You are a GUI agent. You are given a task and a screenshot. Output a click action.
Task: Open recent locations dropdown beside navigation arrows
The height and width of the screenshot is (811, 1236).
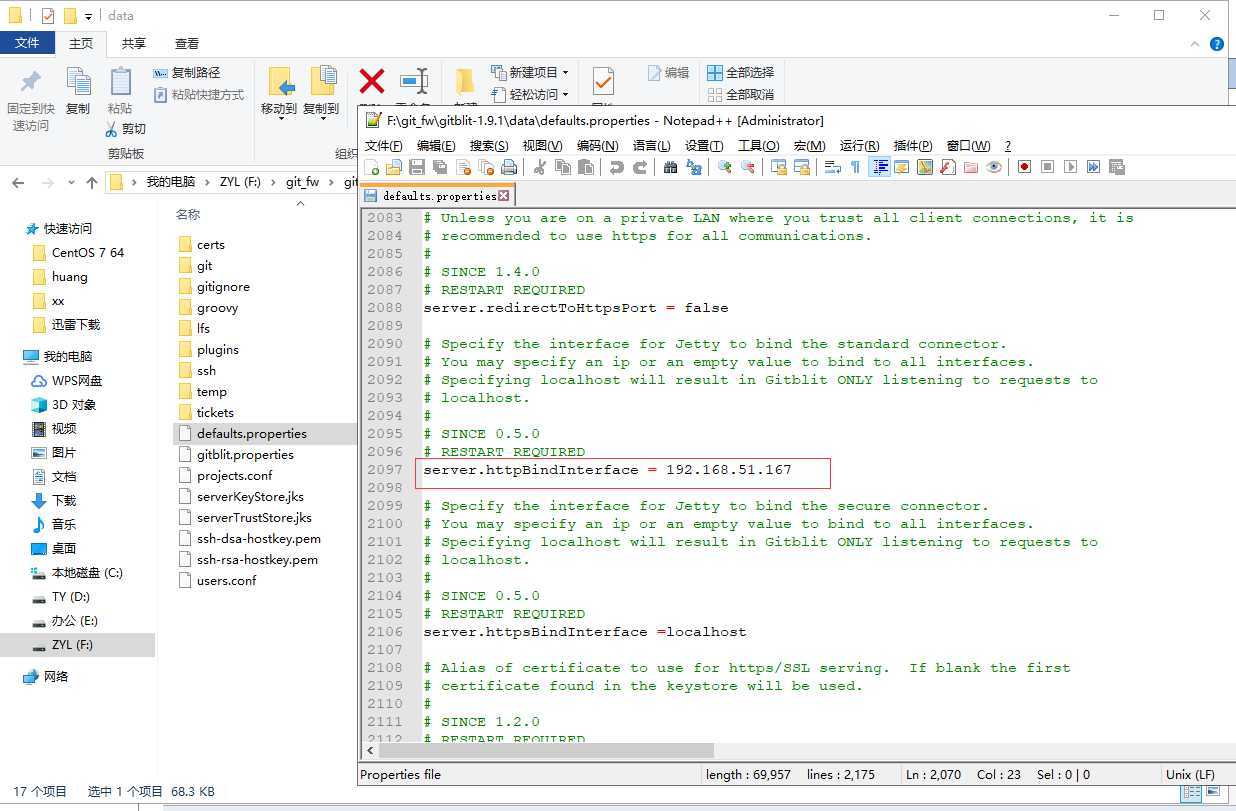click(x=71, y=183)
